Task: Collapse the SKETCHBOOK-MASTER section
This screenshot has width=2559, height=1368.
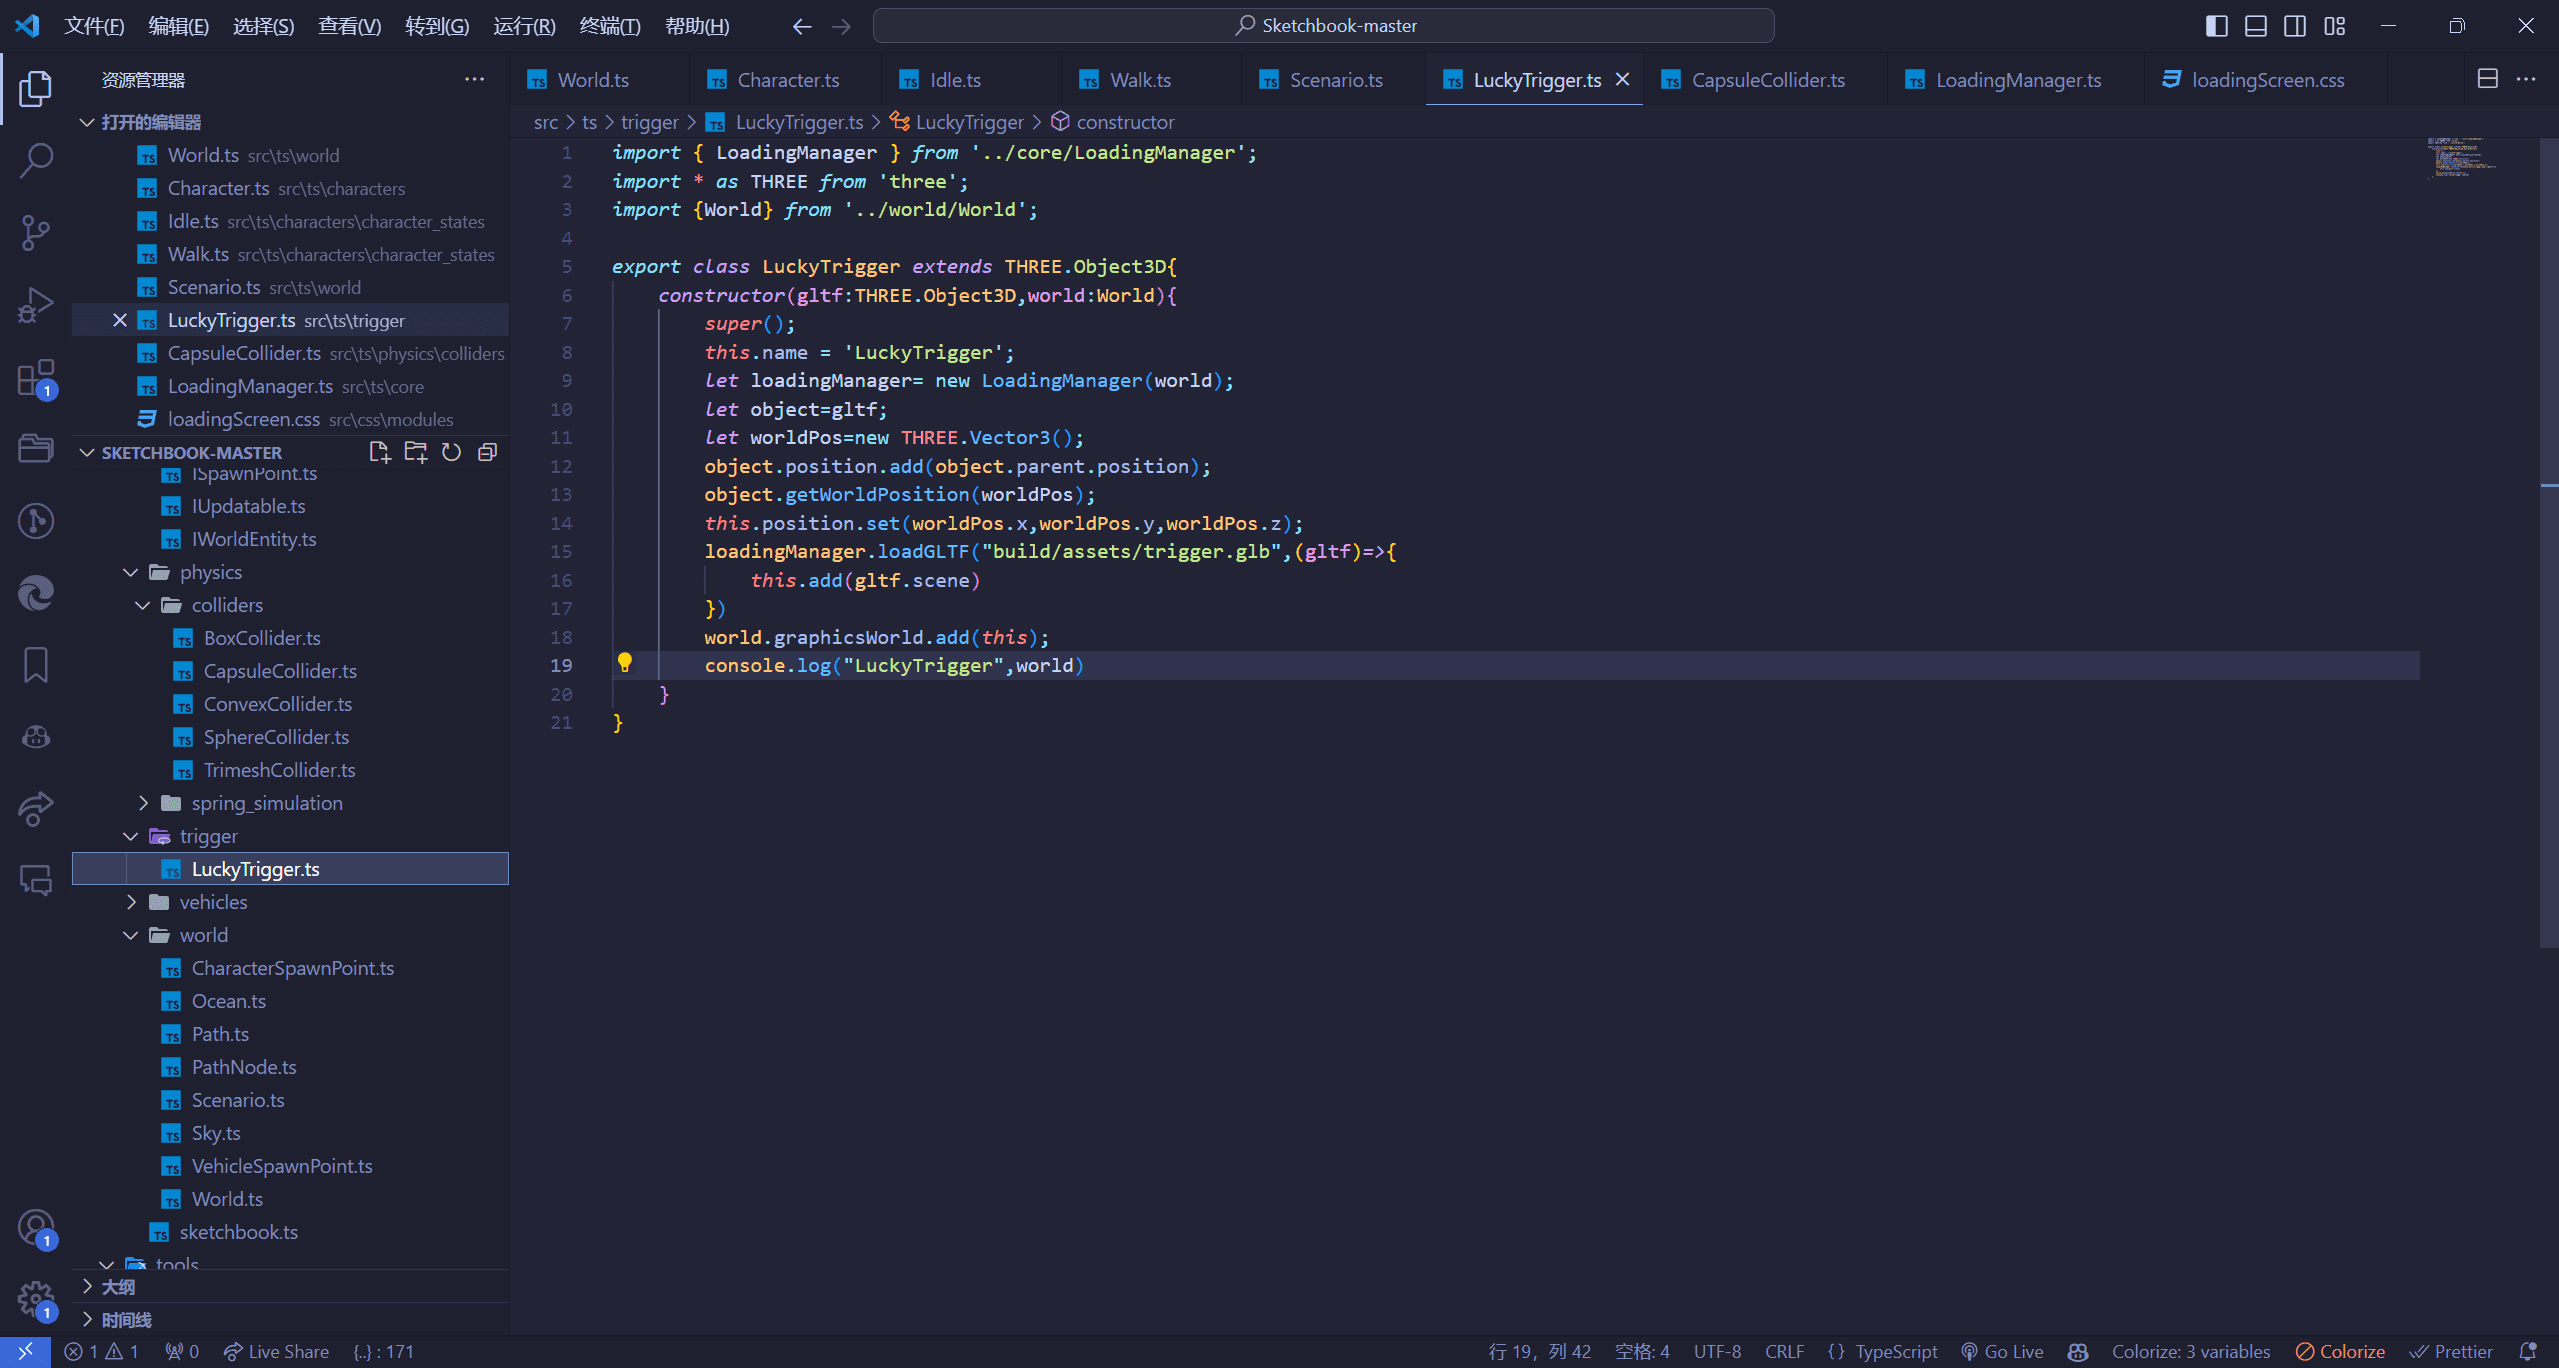Action: click(x=87, y=452)
